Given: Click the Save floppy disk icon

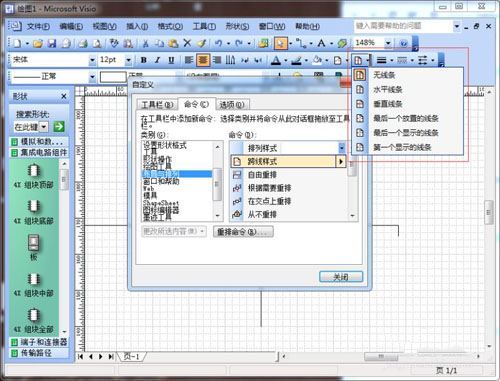Looking at the screenshot, I should coord(52,43).
